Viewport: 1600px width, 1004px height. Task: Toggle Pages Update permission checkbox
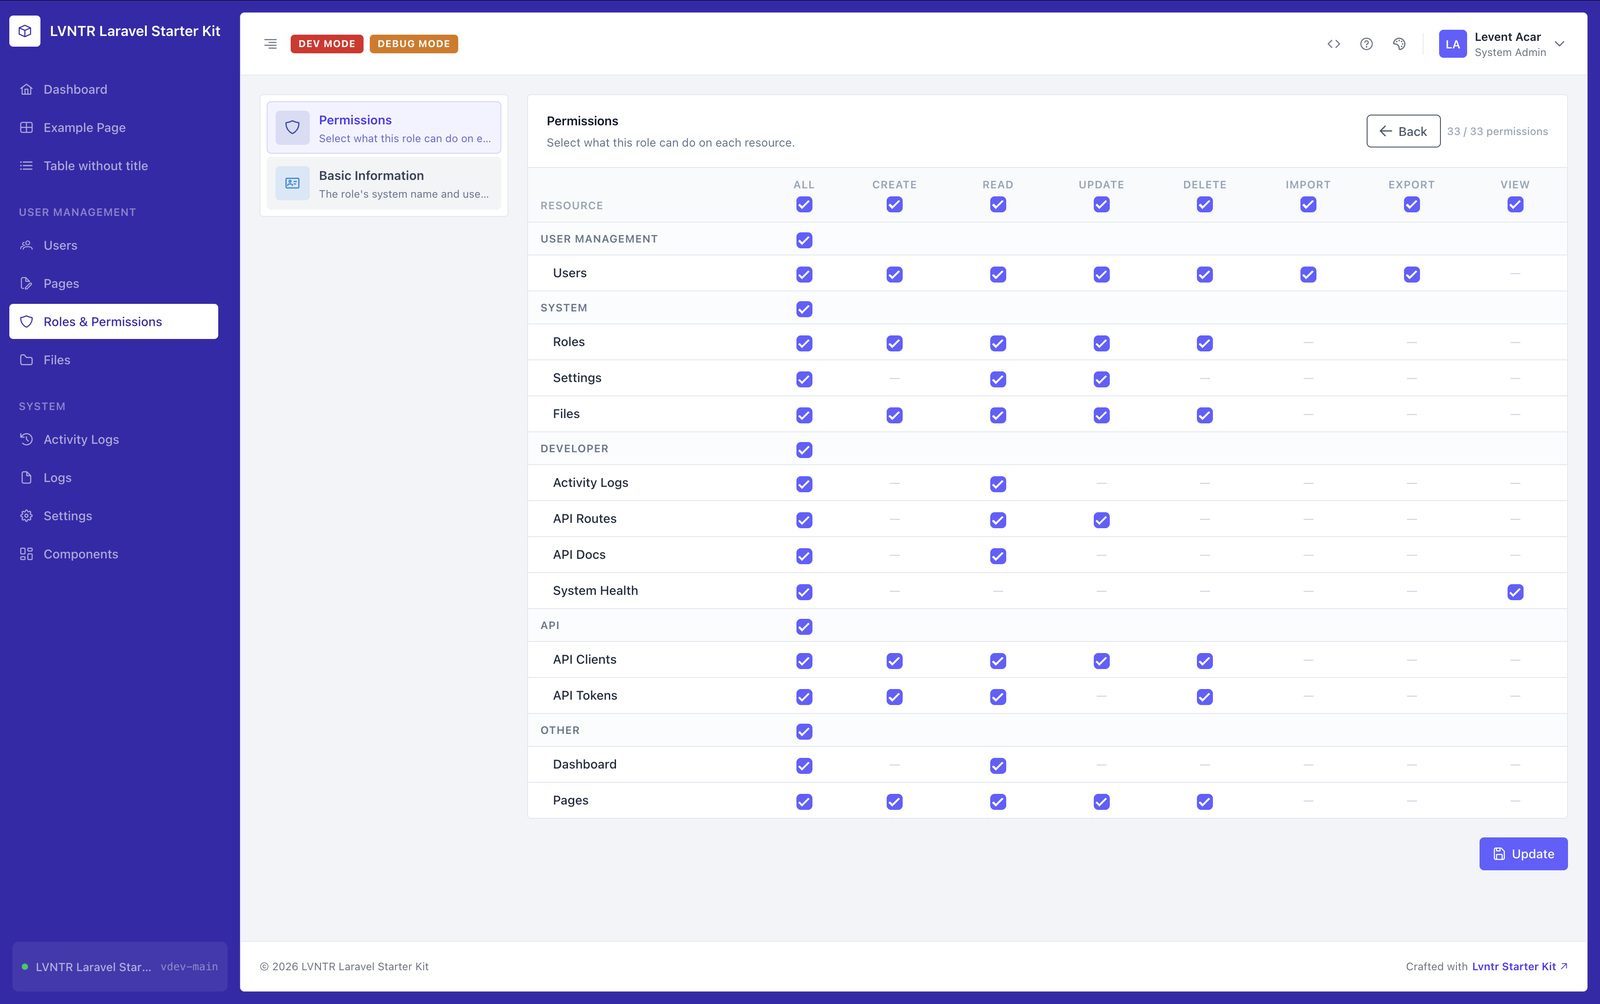pyautogui.click(x=1101, y=802)
